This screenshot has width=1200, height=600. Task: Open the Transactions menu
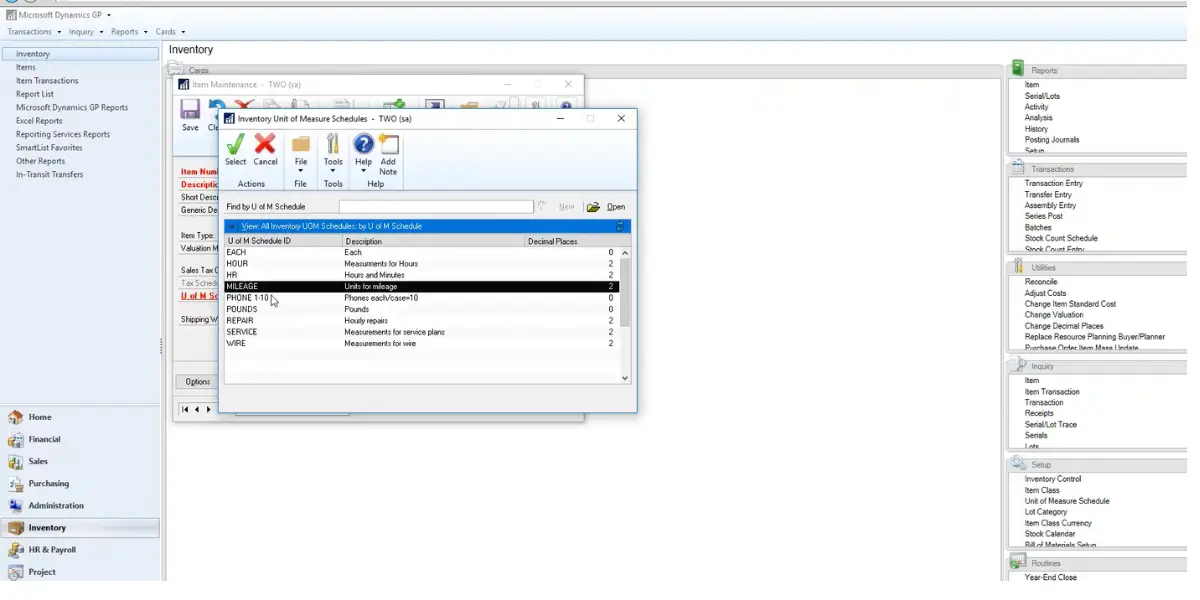pyautogui.click(x=34, y=32)
